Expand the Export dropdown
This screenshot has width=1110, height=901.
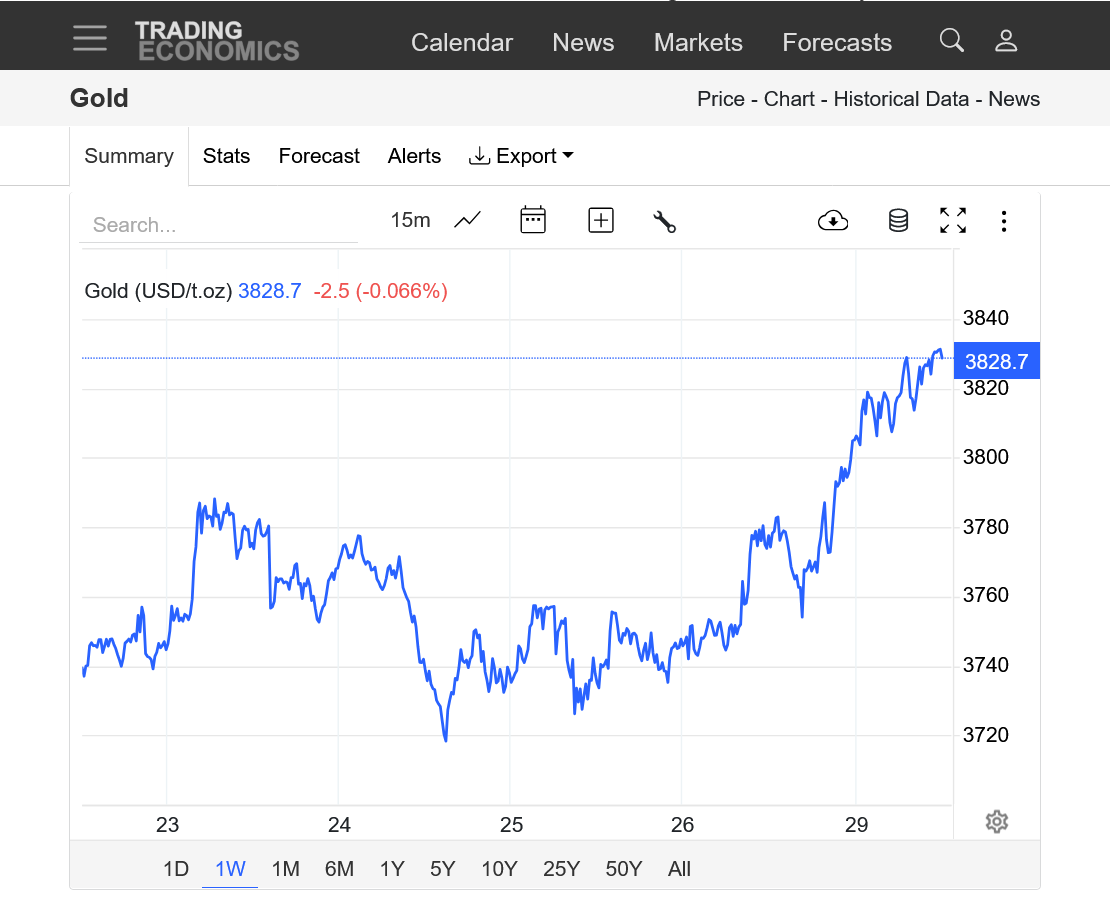[x=521, y=156]
